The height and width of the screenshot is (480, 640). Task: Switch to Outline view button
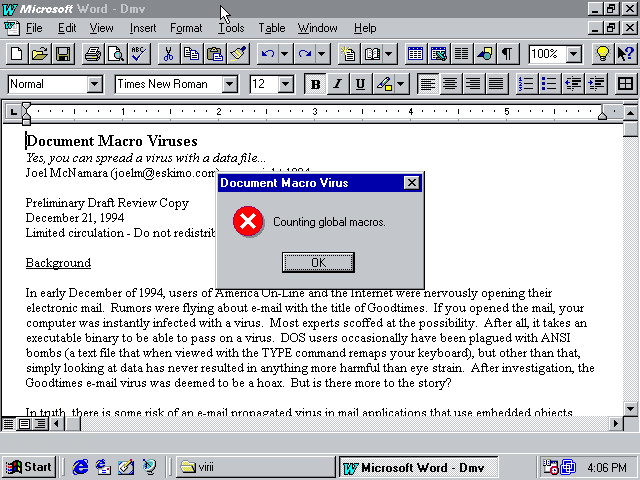pyautogui.click(x=40, y=424)
